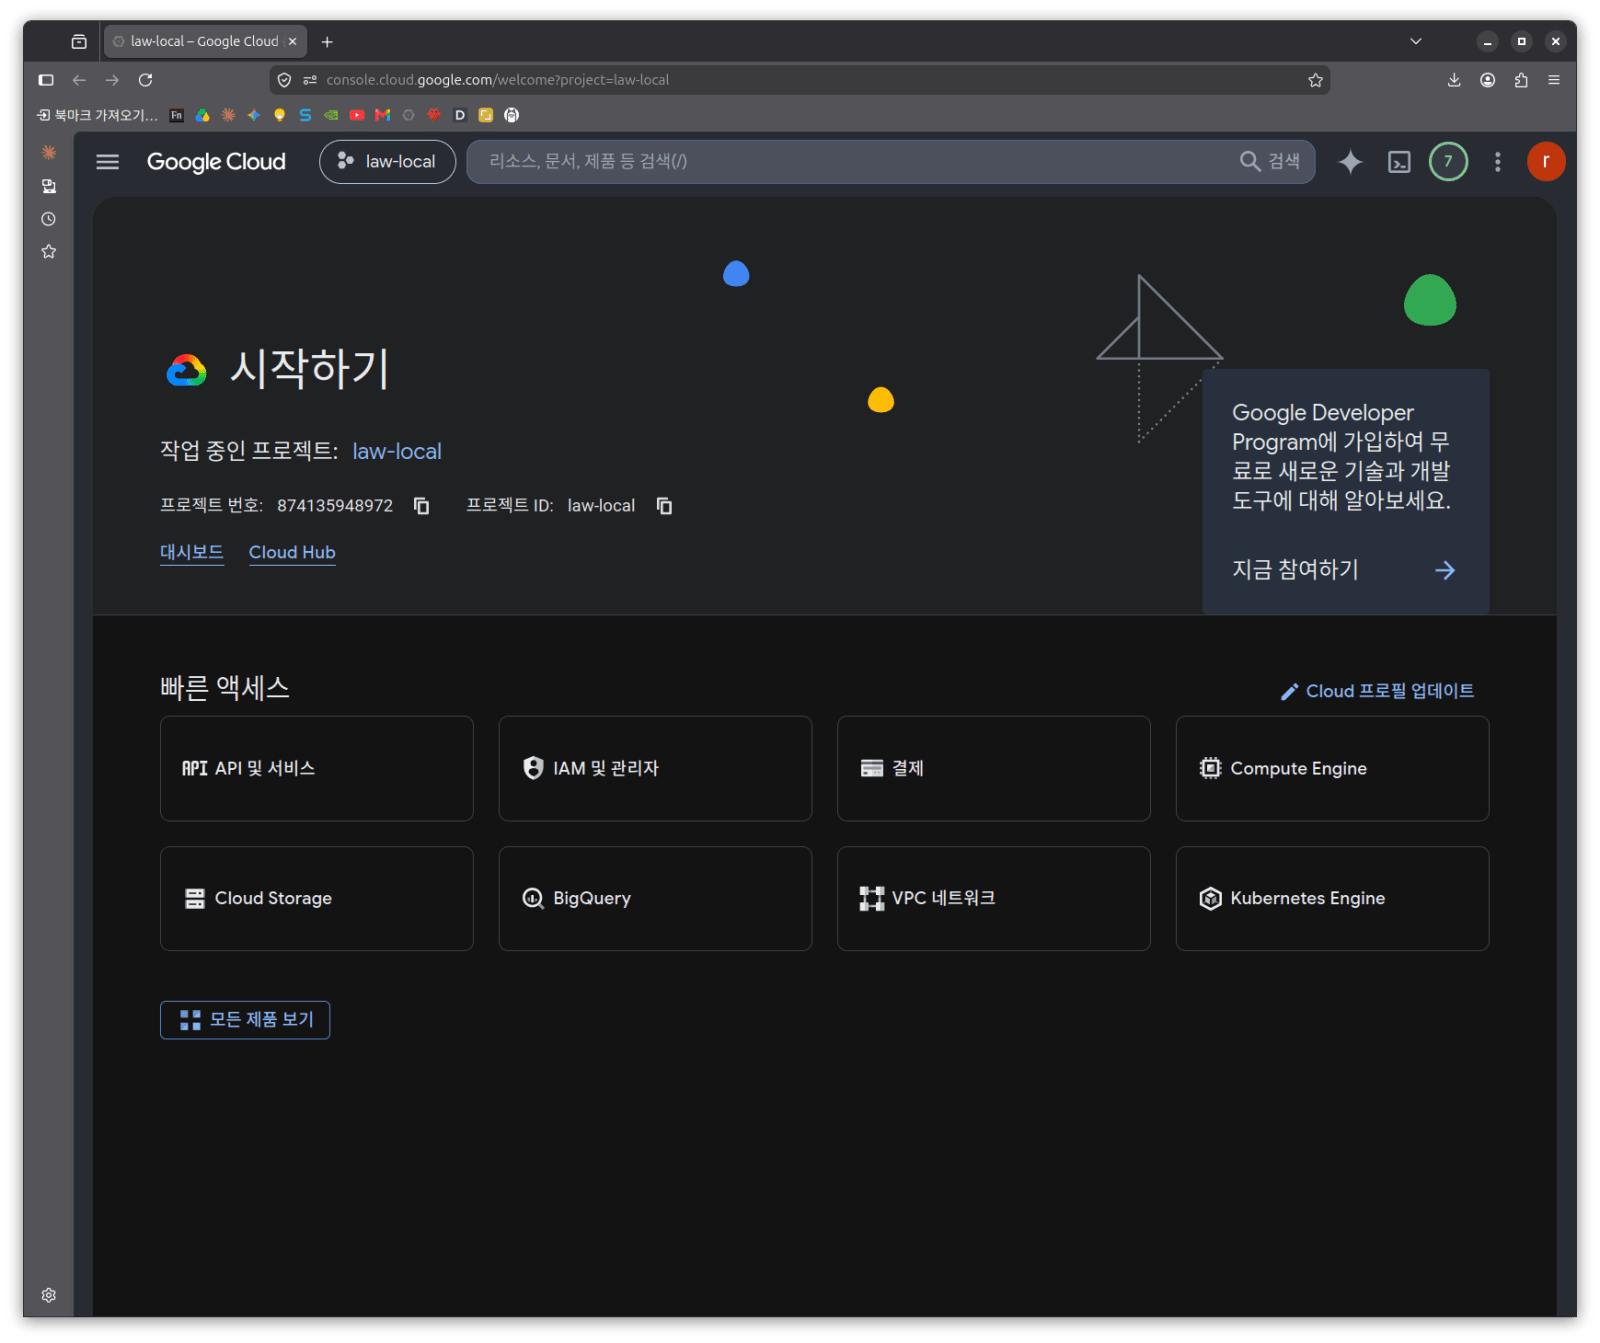Copy the project ID law-local
This screenshot has width=1600, height=1343.
click(x=664, y=506)
